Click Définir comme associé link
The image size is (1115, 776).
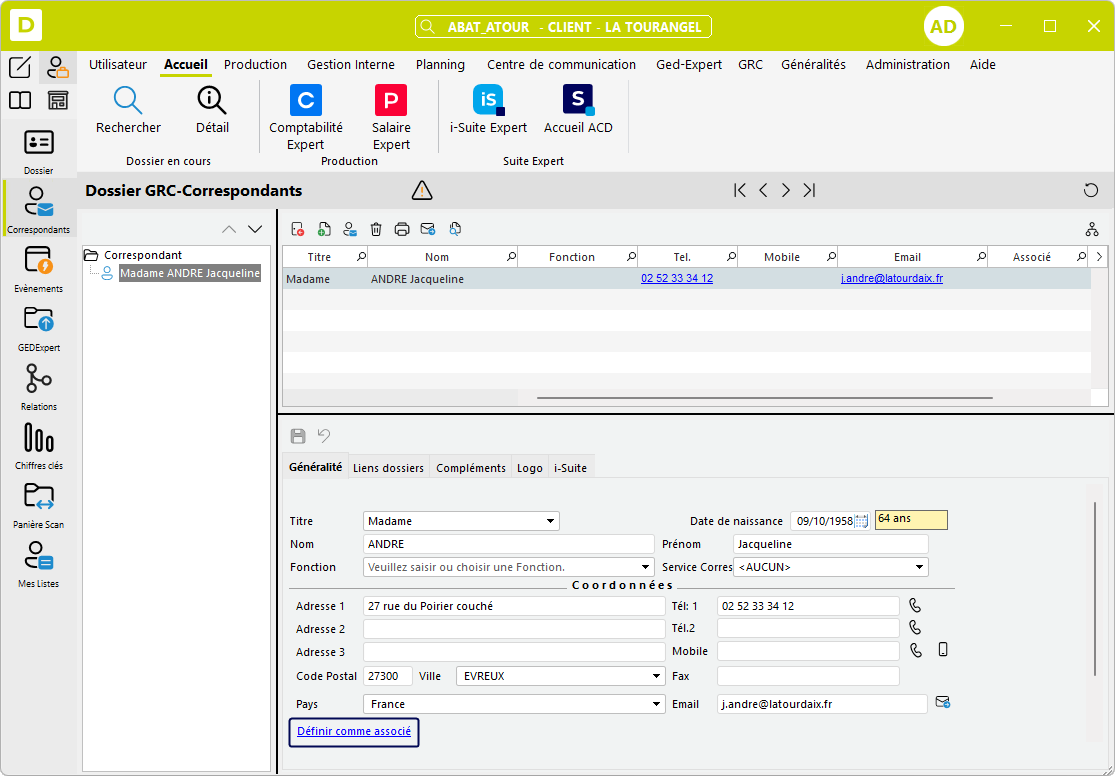(354, 732)
